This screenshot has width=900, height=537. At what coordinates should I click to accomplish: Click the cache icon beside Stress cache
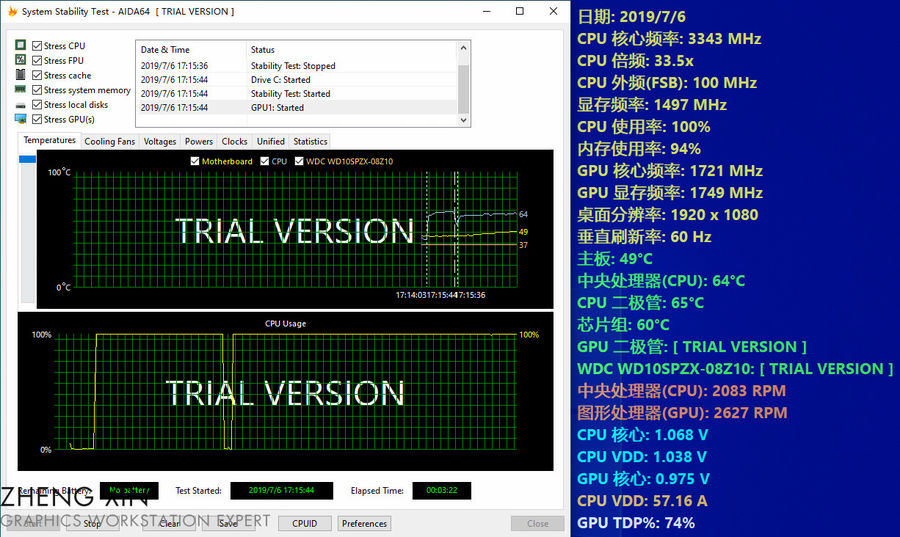[20, 75]
